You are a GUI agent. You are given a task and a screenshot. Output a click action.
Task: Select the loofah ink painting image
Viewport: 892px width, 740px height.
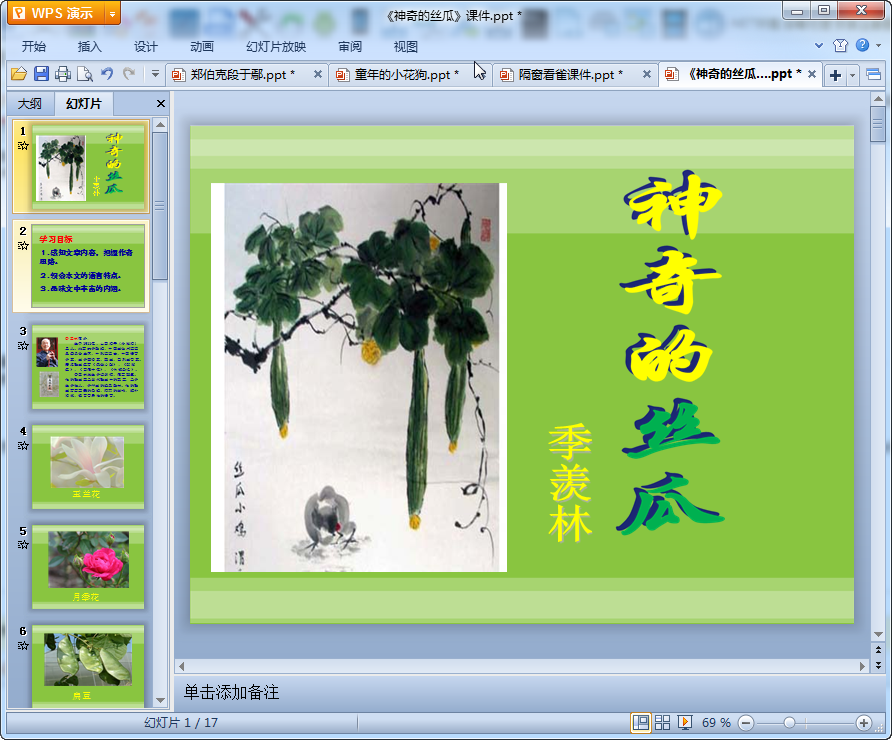359,377
